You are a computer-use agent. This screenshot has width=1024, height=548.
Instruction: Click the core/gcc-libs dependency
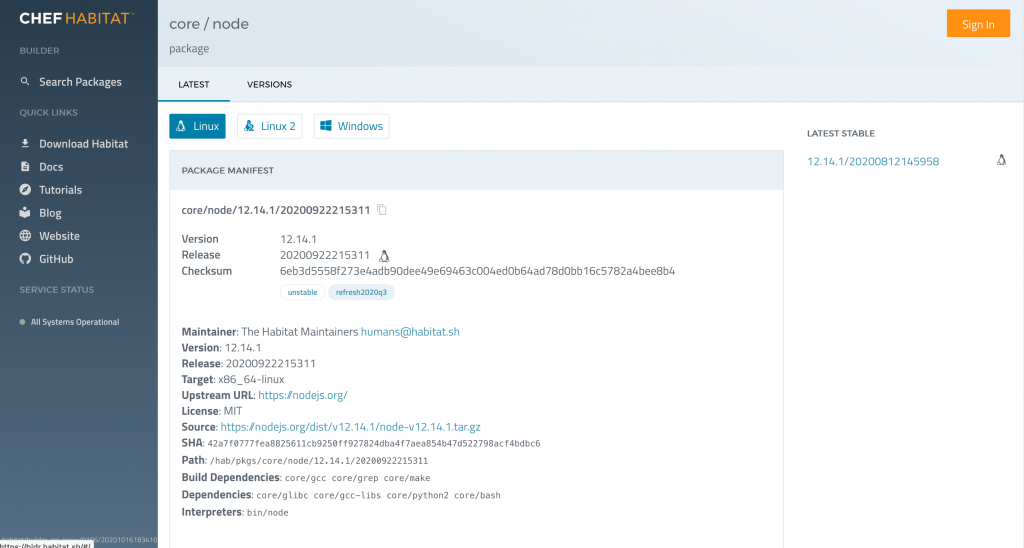click(x=347, y=495)
